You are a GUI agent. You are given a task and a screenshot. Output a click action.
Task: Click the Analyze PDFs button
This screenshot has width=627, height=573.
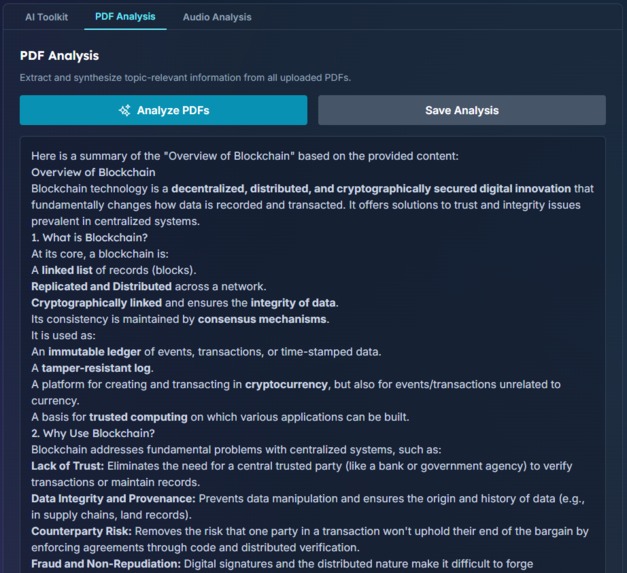pyautogui.click(x=164, y=110)
